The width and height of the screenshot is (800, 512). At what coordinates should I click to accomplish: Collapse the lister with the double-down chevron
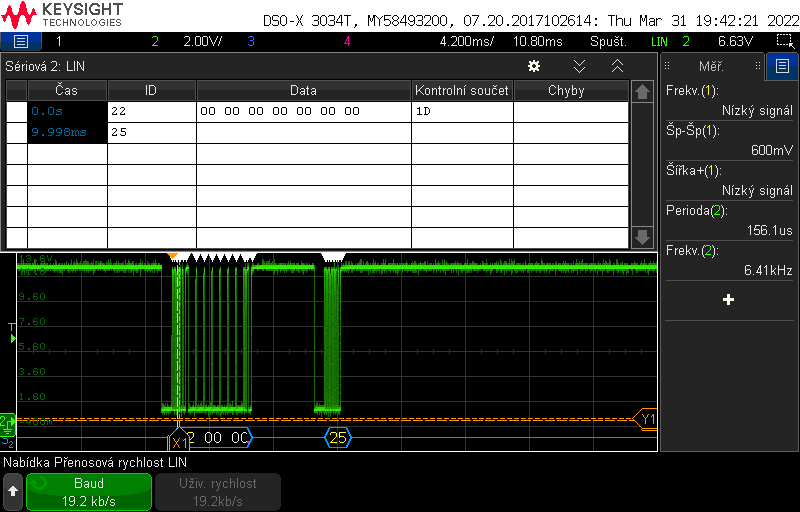[x=579, y=66]
